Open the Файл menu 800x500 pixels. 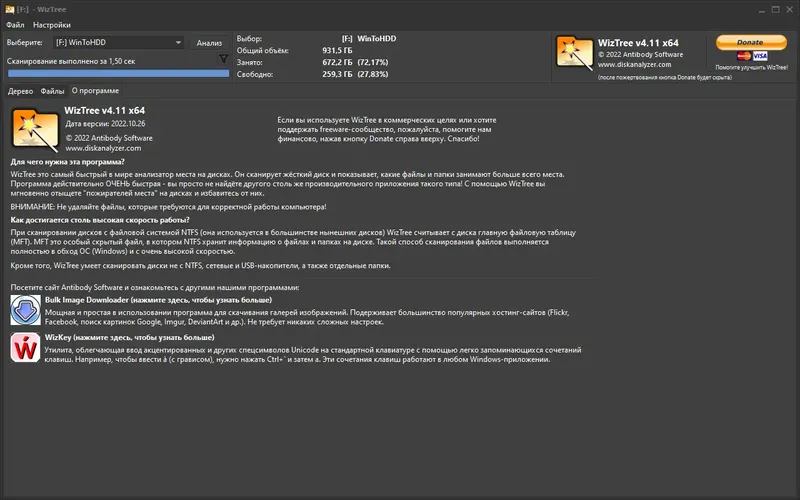[15, 24]
